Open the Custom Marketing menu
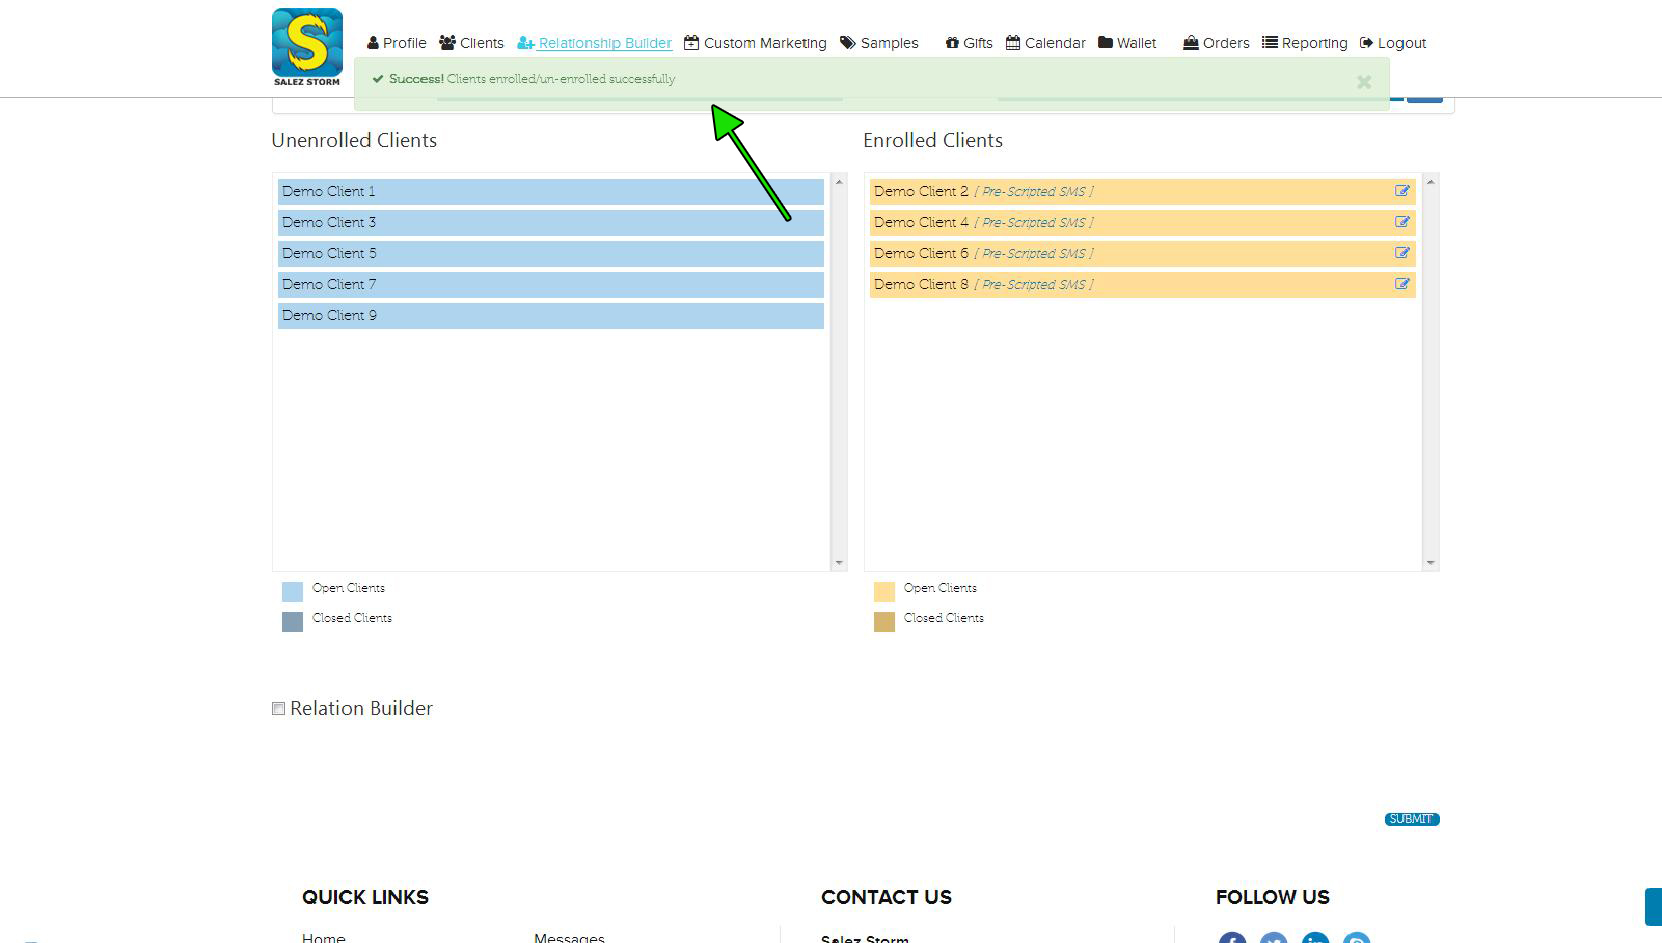 (755, 43)
